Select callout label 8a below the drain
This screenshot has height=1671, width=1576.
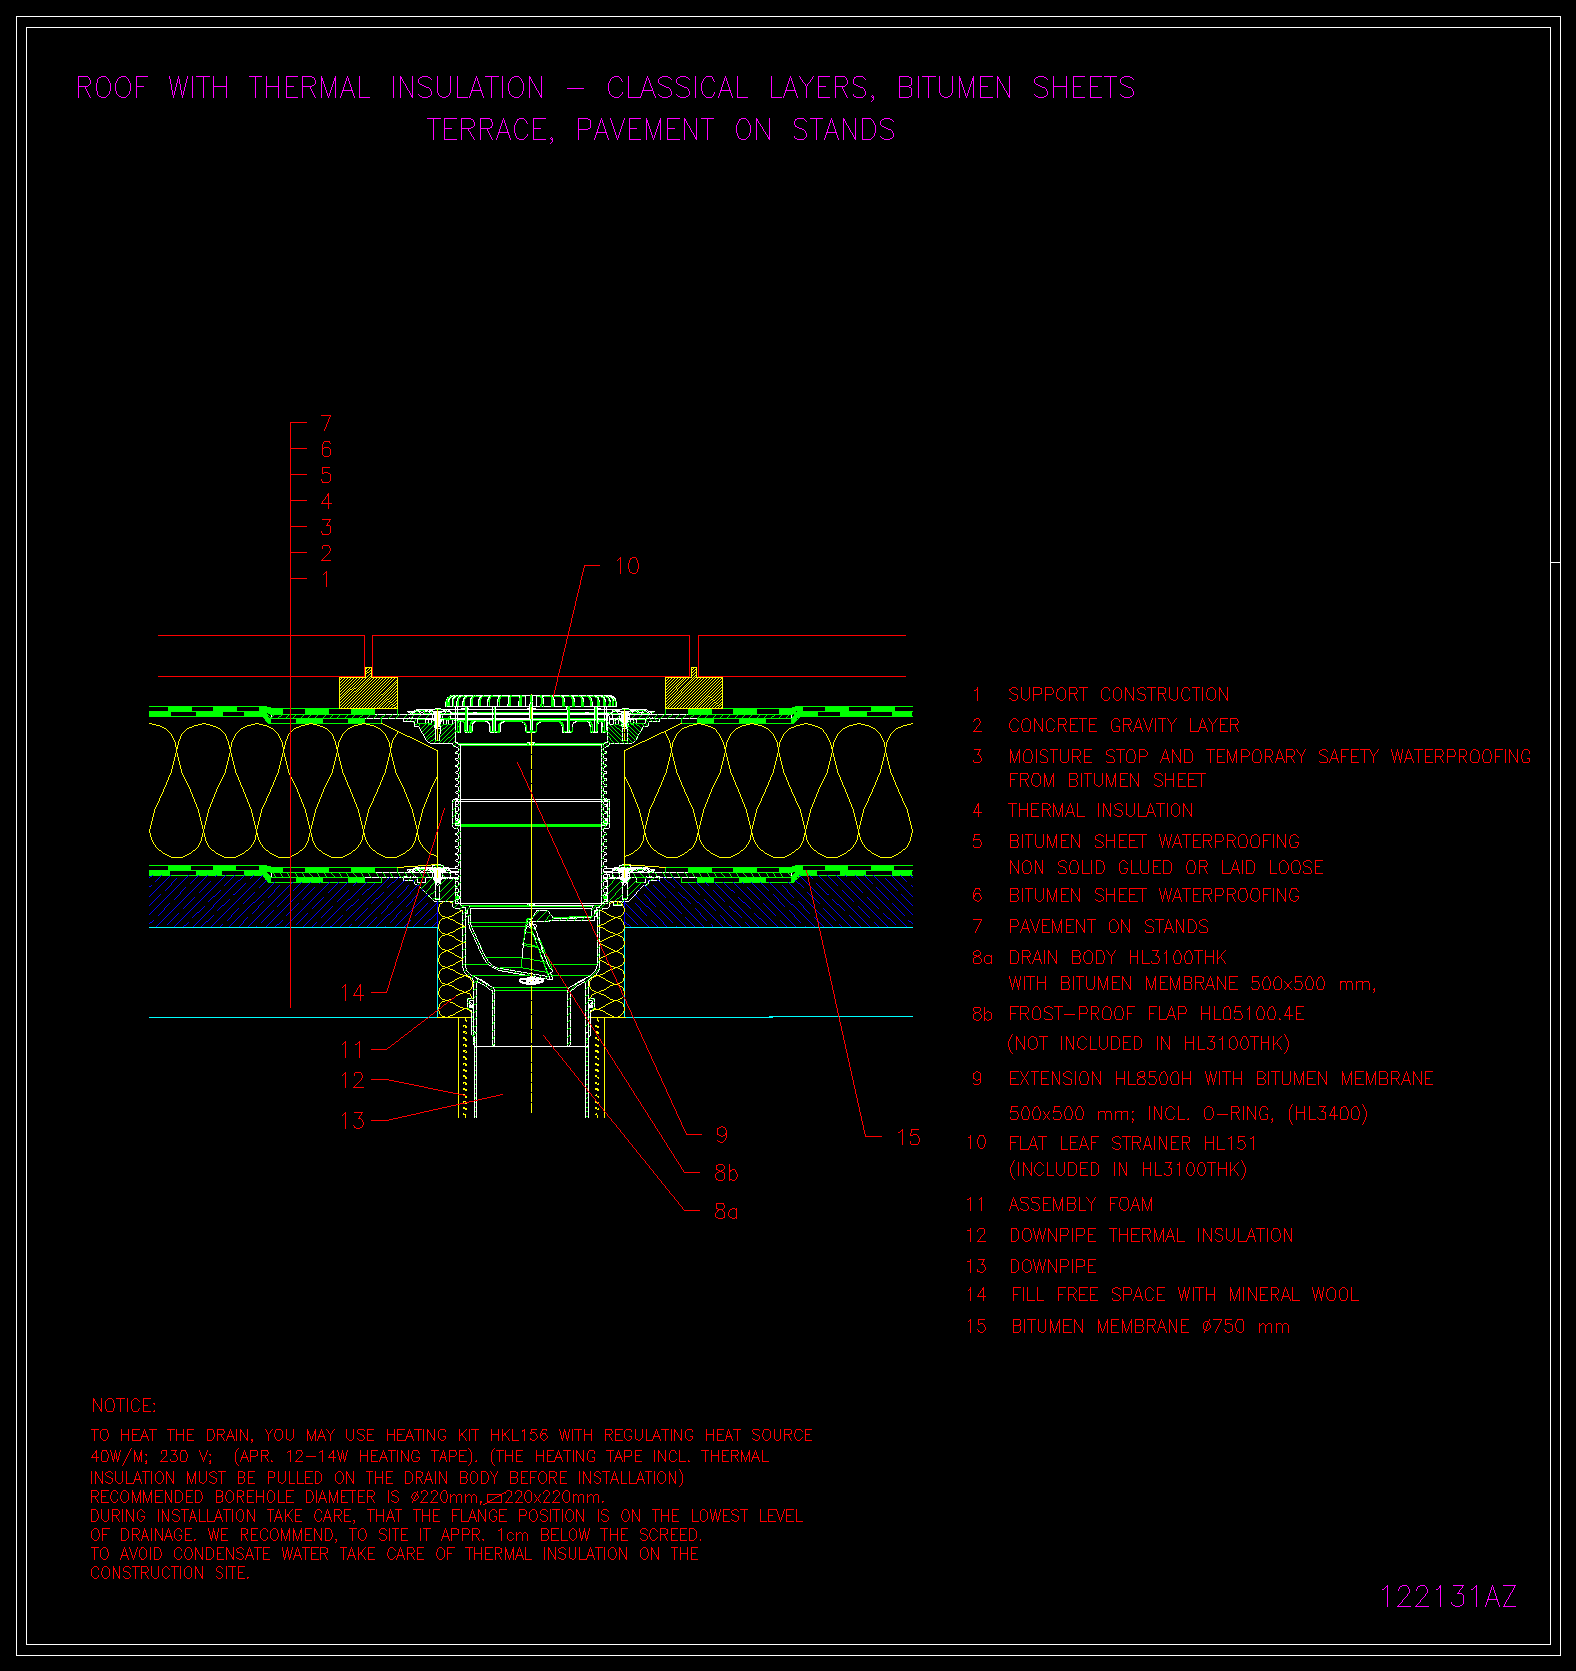pyautogui.click(x=726, y=1212)
